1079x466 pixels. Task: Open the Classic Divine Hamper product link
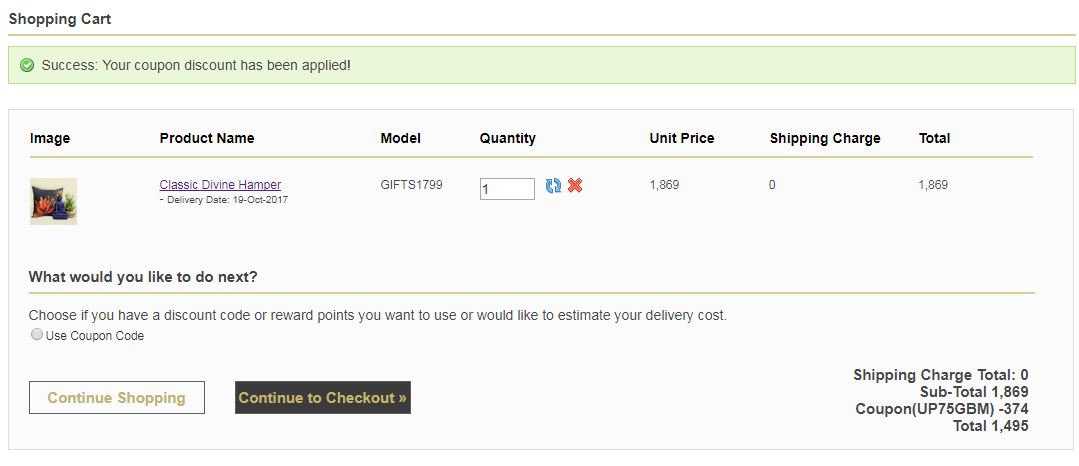(220, 185)
